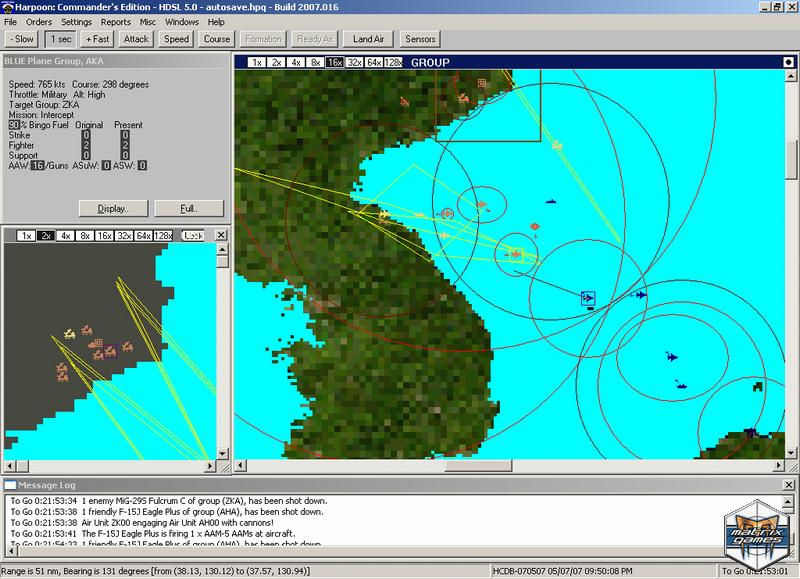Select the red plane in the upper small circle
Viewport: 800px width, 579px height.
[x=482, y=205]
